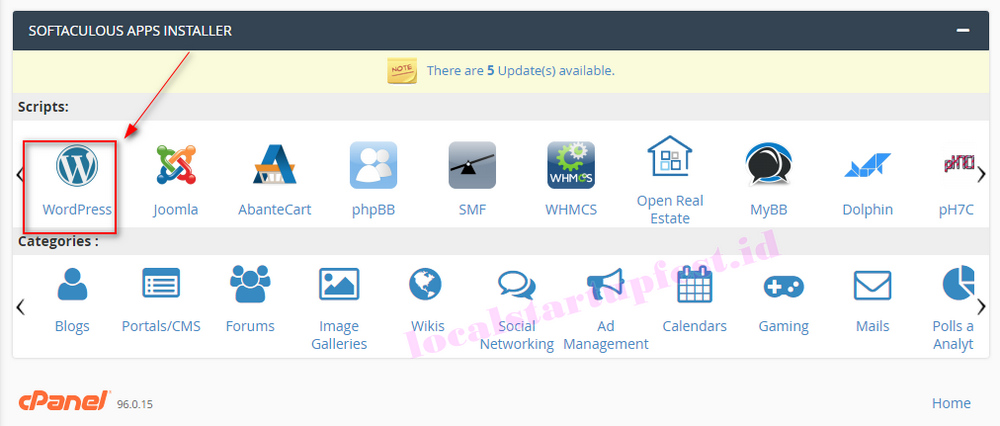
Task: Open the pH7CMS script icon
Action: pyautogui.click(x=958, y=165)
